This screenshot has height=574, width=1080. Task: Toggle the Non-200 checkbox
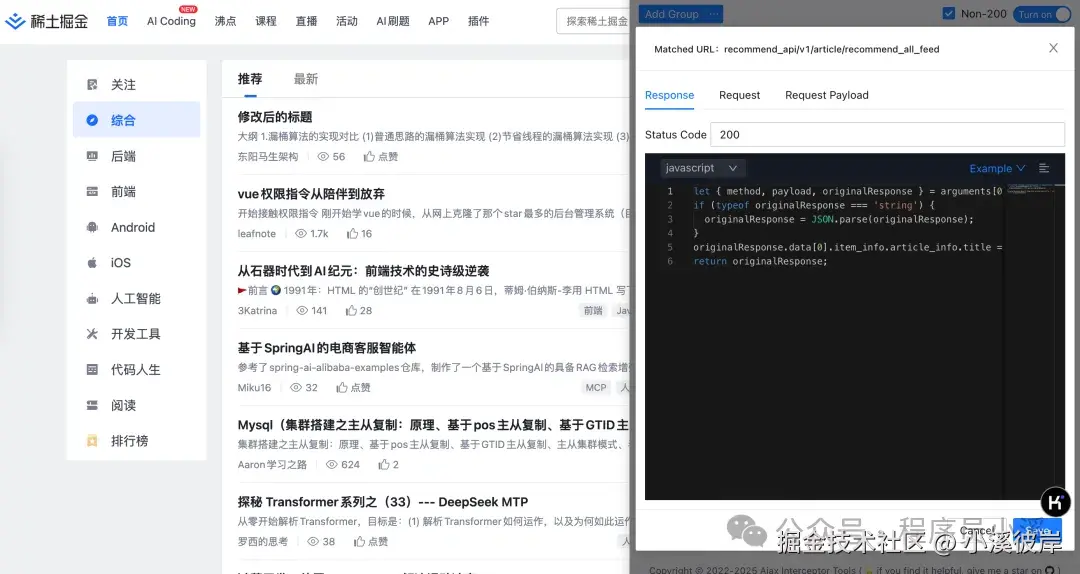(948, 14)
